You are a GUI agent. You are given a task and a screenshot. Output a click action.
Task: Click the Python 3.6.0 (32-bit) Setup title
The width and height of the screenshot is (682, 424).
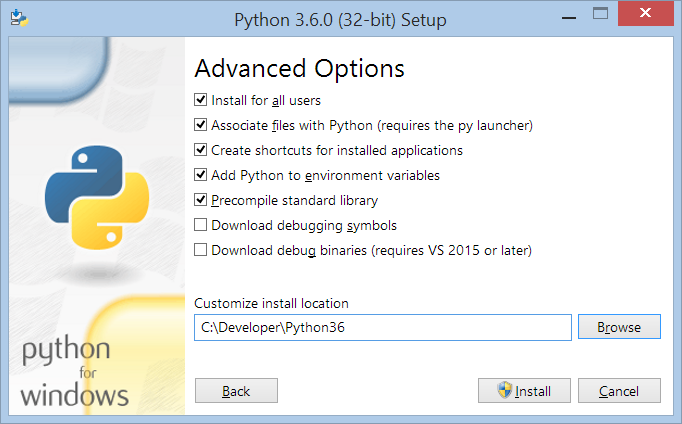click(340, 20)
